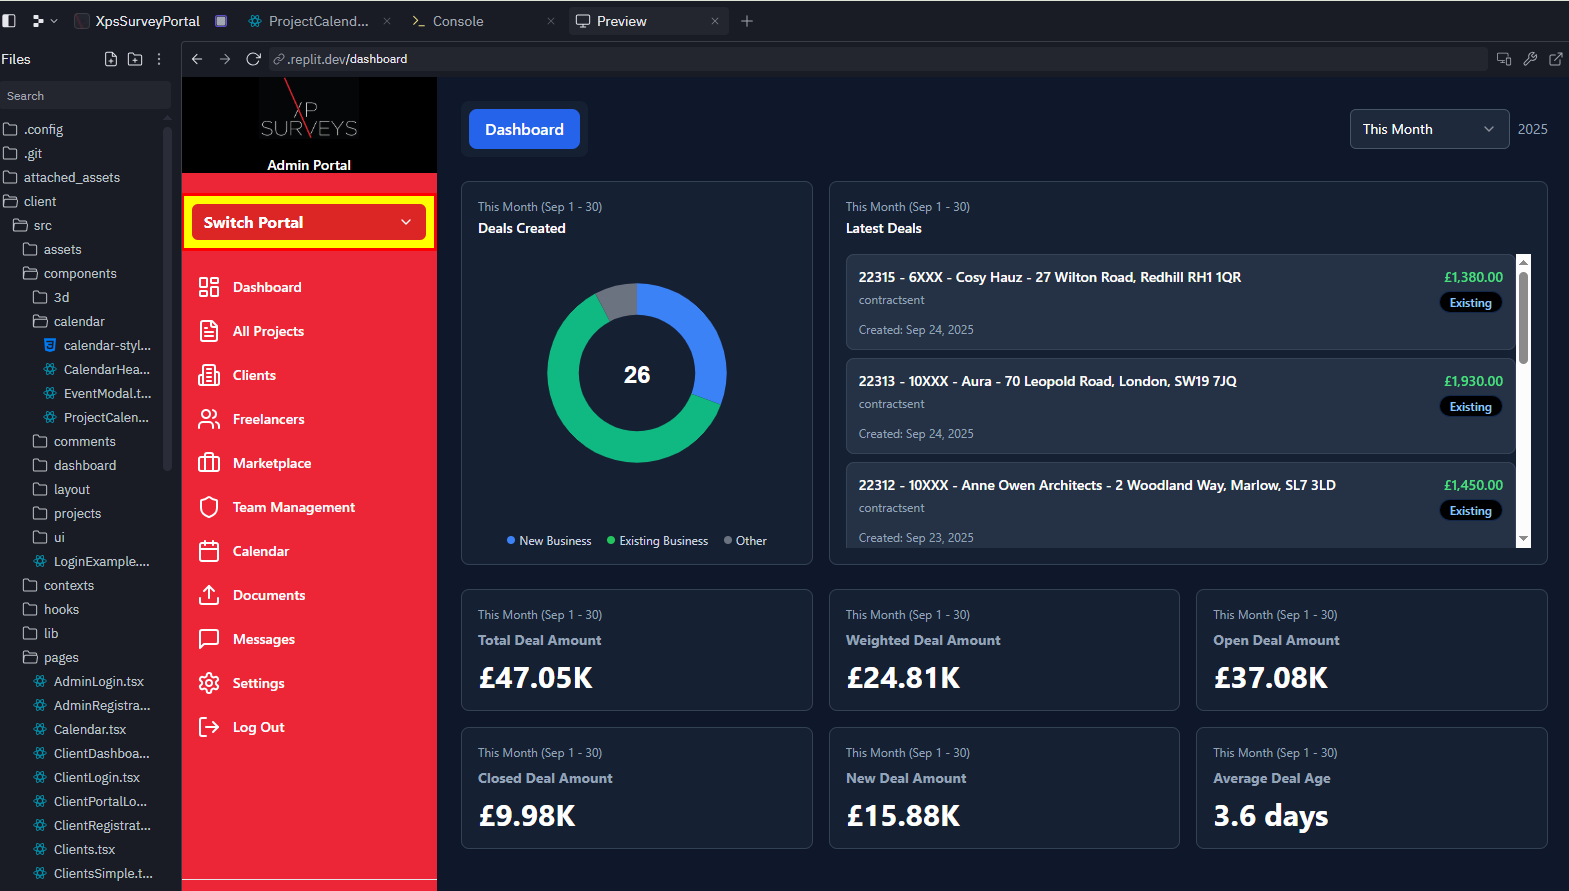Click Existing Business legend green dot
1569x891 pixels.
click(x=611, y=541)
